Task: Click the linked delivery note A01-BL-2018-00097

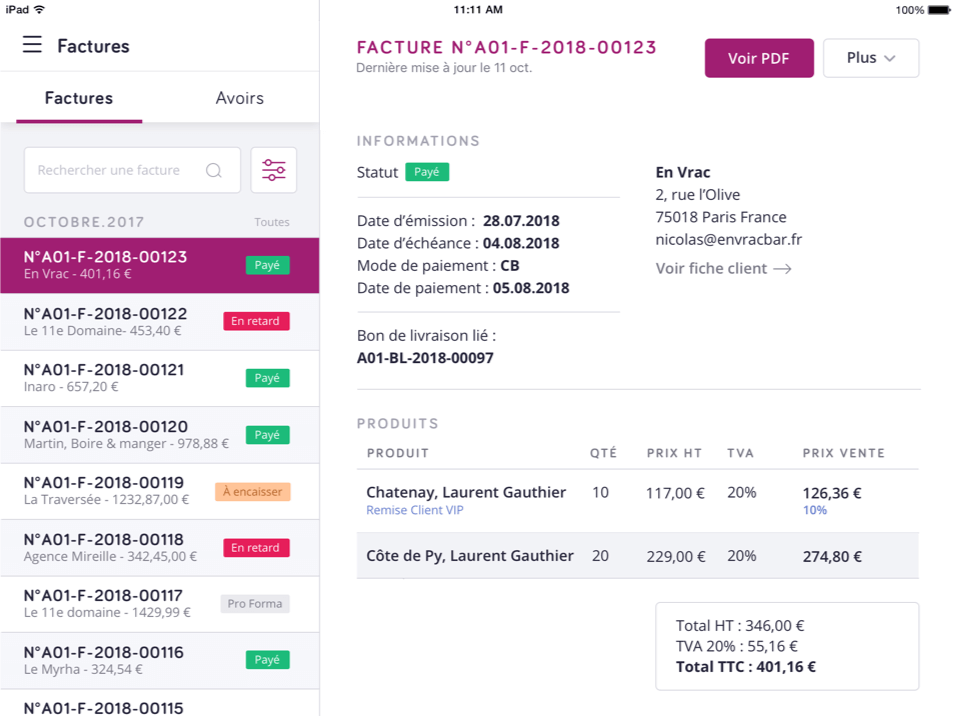Action: pos(424,358)
